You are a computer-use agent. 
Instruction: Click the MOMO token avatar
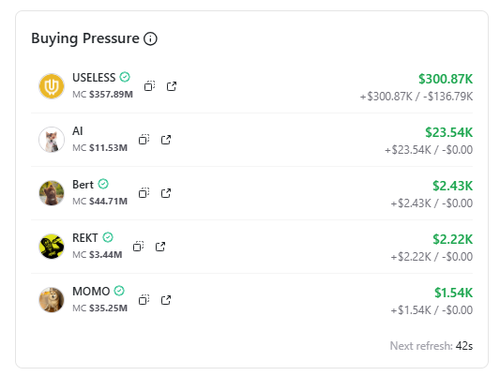click(52, 300)
